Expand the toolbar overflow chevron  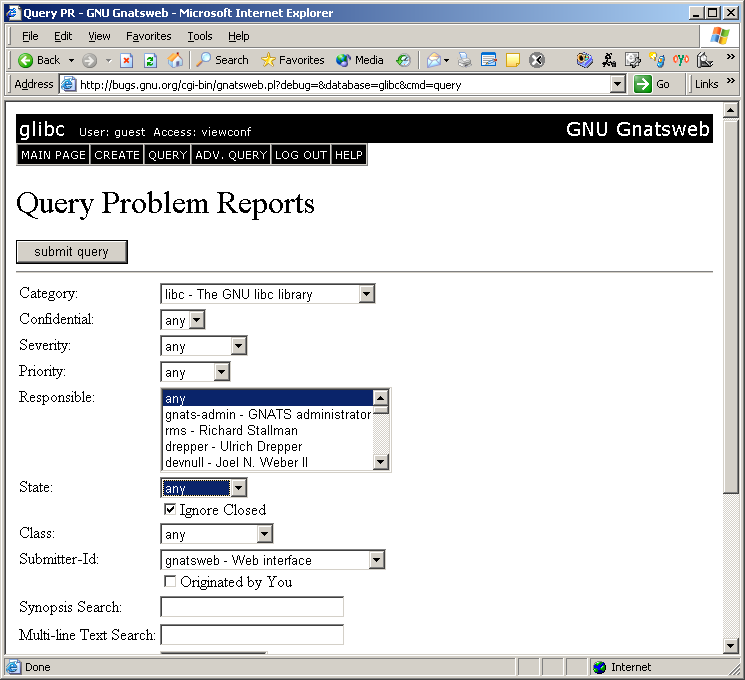(730, 57)
